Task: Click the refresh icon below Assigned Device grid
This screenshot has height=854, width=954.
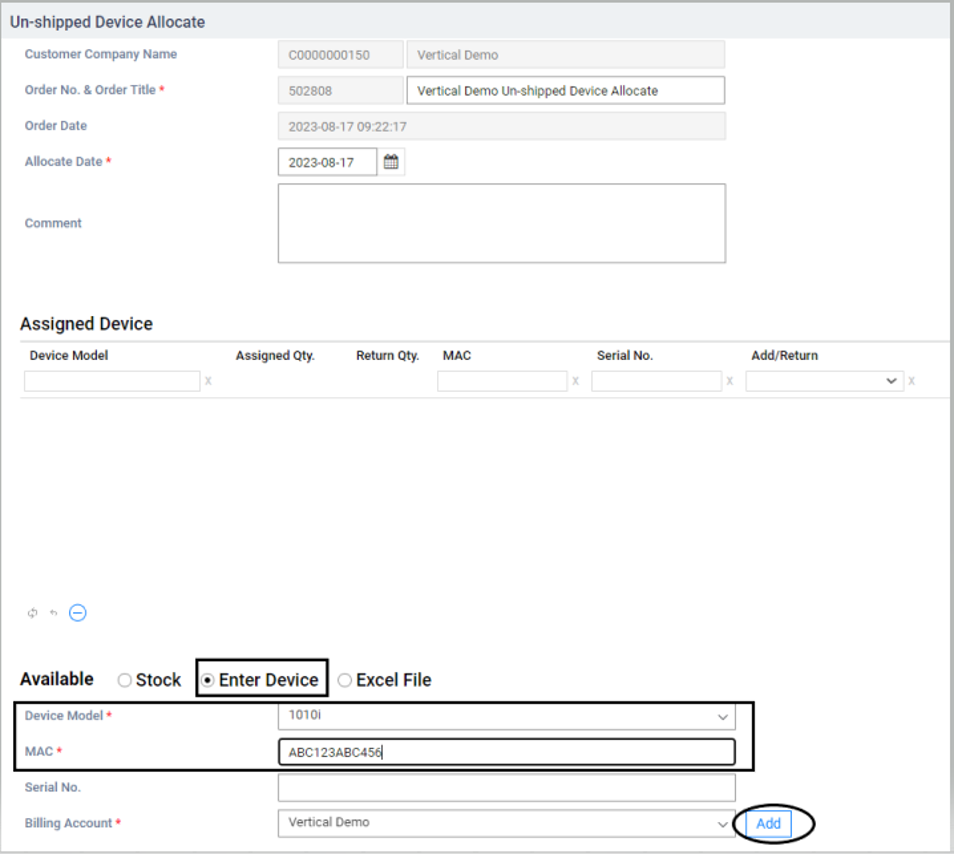Action: coord(32,613)
